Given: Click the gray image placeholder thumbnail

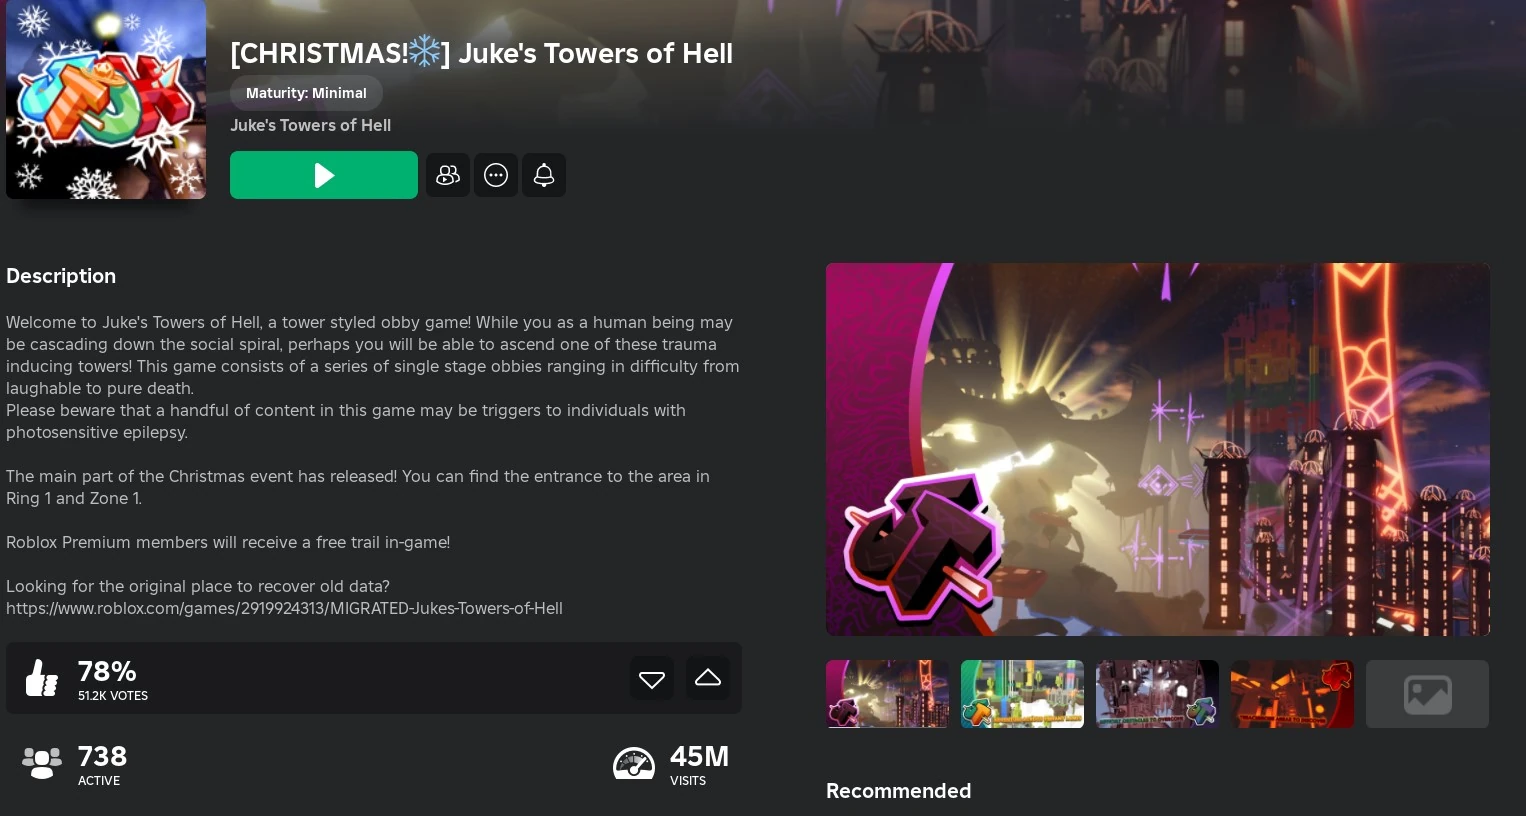Looking at the screenshot, I should click(x=1427, y=694).
